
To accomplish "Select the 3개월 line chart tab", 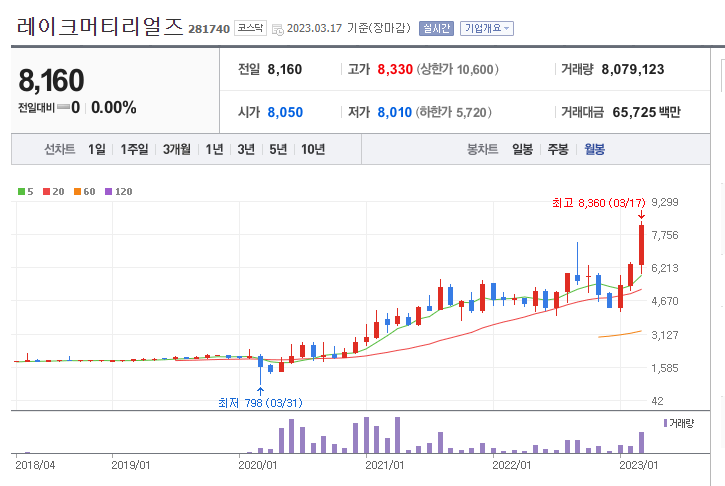I will click(177, 149).
